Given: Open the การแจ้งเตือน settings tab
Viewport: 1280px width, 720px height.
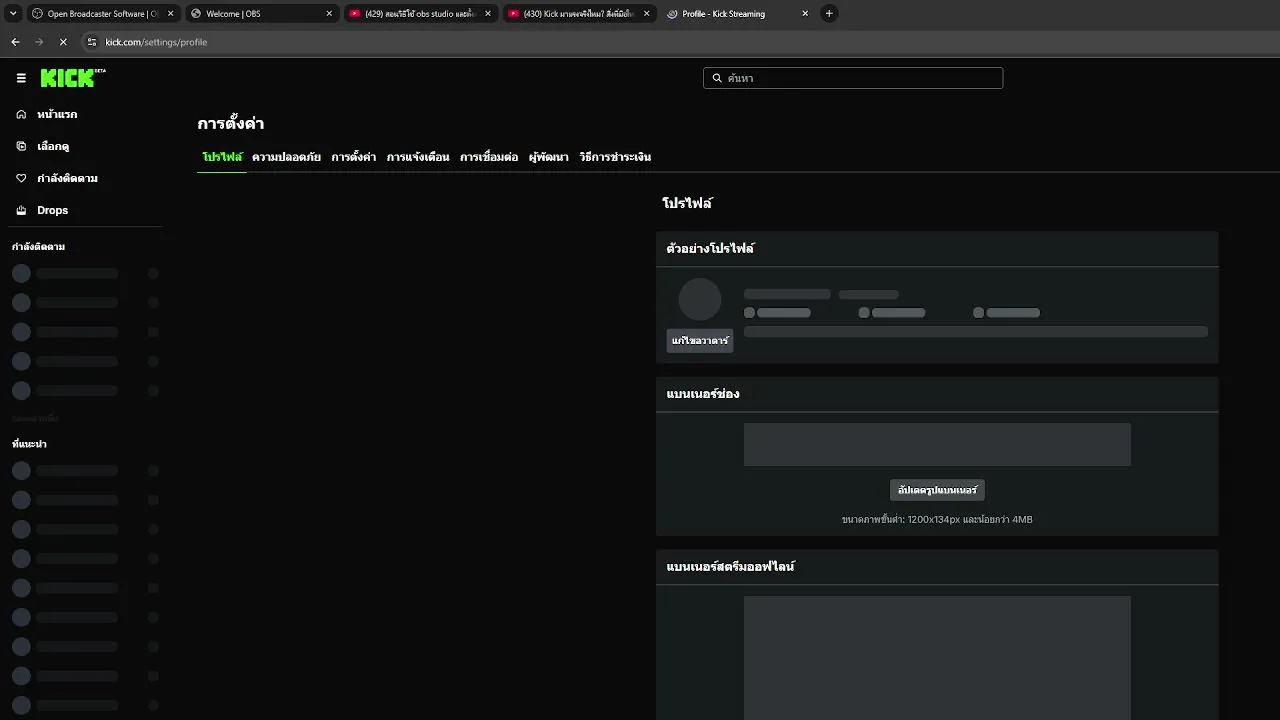Looking at the screenshot, I should tap(418, 157).
